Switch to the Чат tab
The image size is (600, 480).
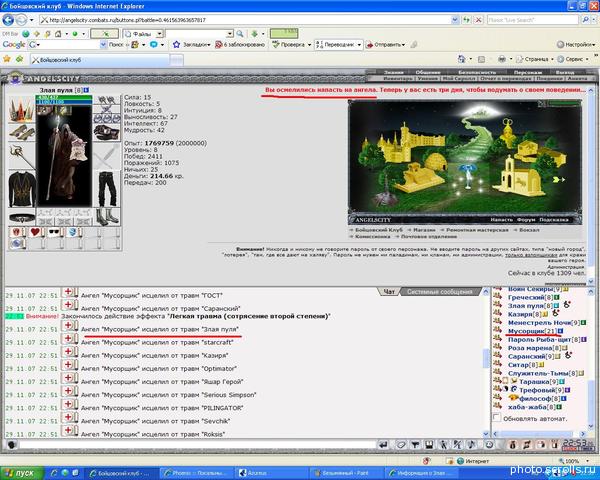[389, 292]
